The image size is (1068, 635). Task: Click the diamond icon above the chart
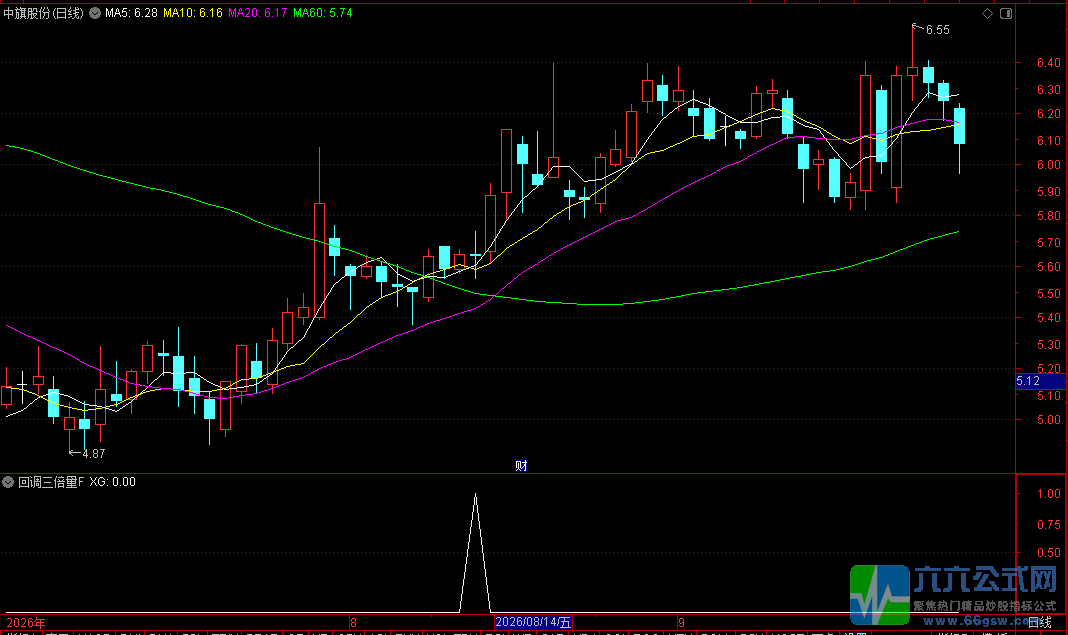(x=987, y=14)
